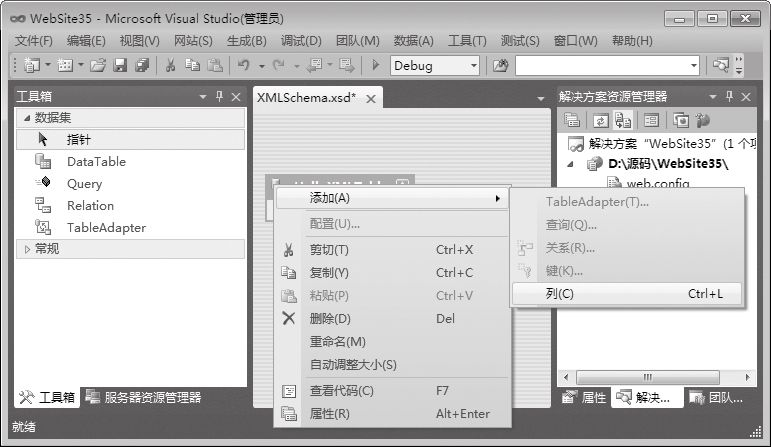
Task: Click the Navigate Forward toolbar icon
Action: (347, 65)
